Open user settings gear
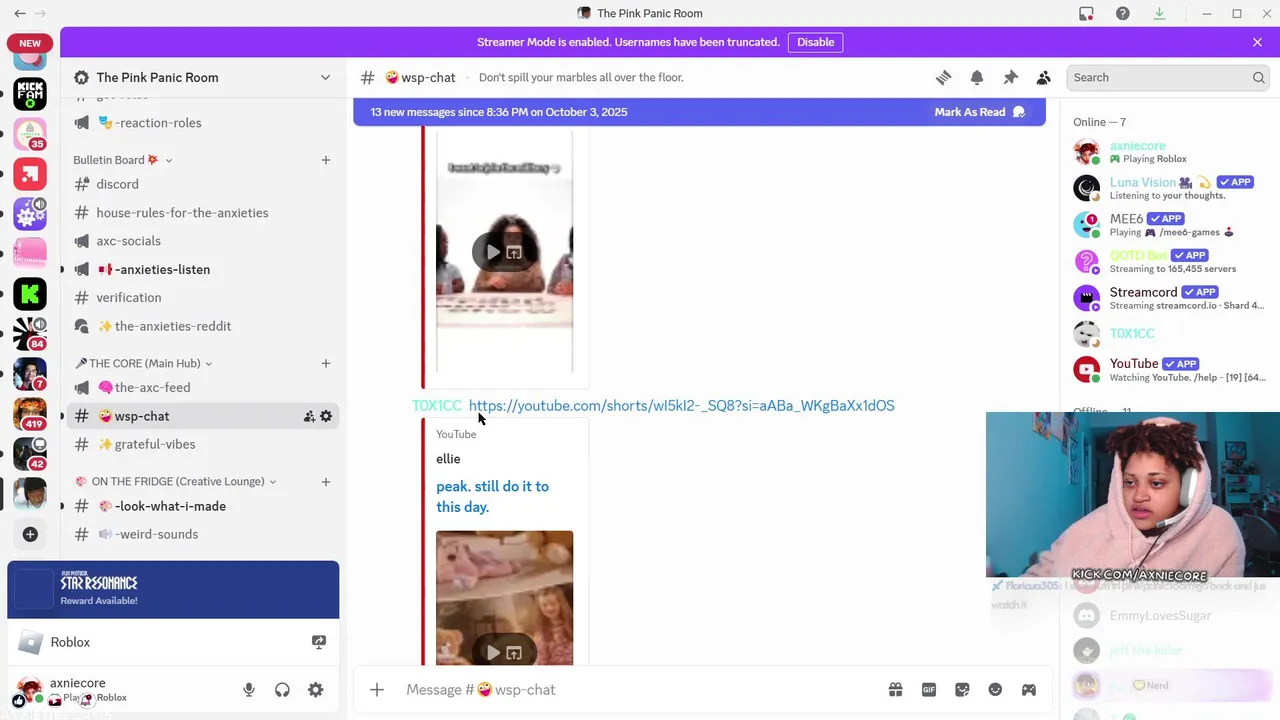The width and height of the screenshot is (1280, 720). click(315, 689)
